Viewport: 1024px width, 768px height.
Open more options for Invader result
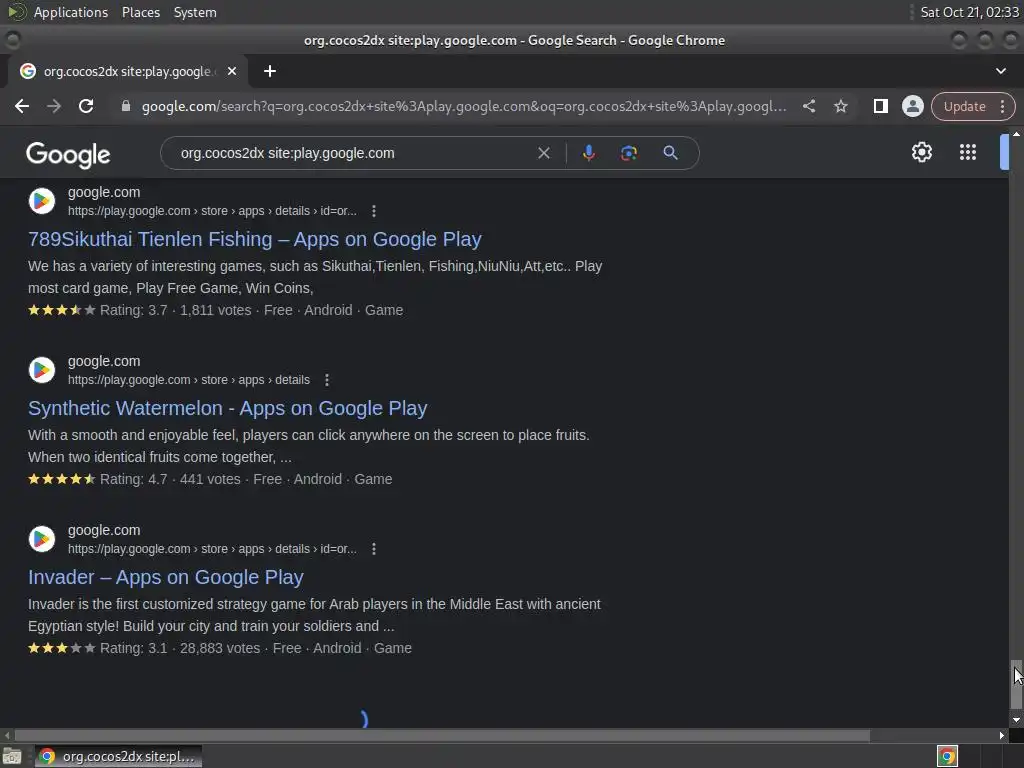coord(374,549)
